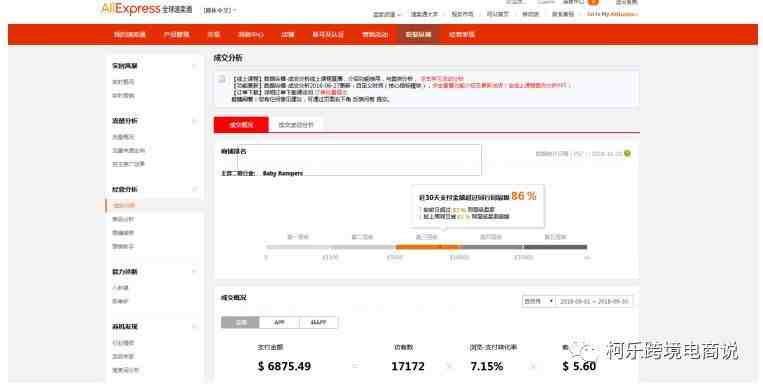Select the 非APP platform toggle
The width and height of the screenshot is (763, 384).
coord(318,322)
